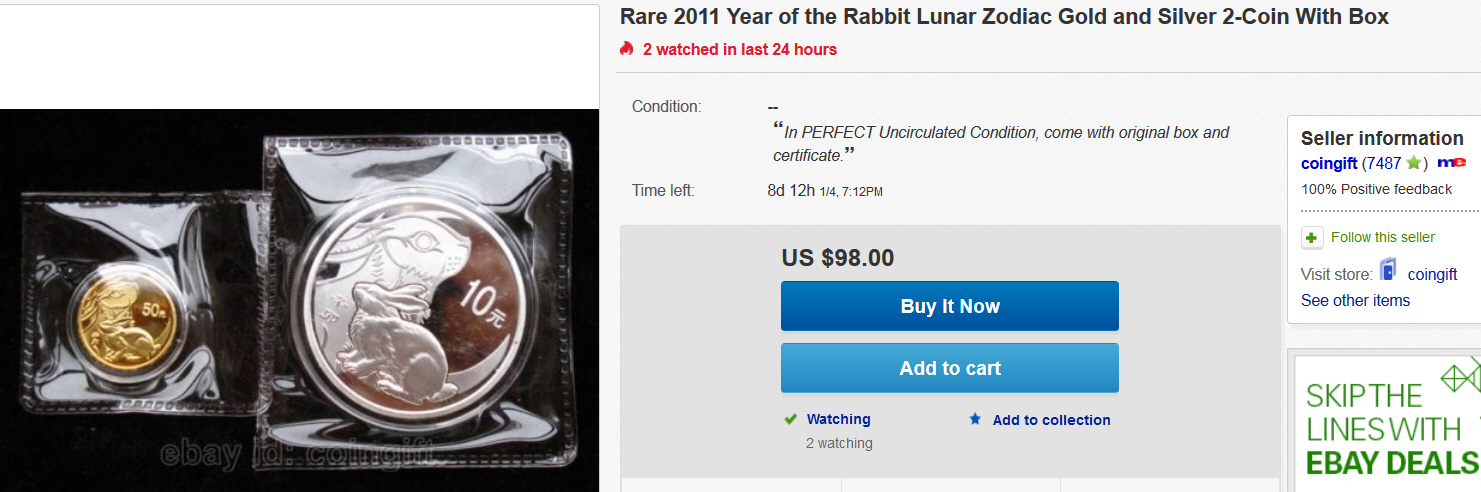Open the 7487 feedback score link
The width and height of the screenshot is (1481, 492).
coord(1385,163)
